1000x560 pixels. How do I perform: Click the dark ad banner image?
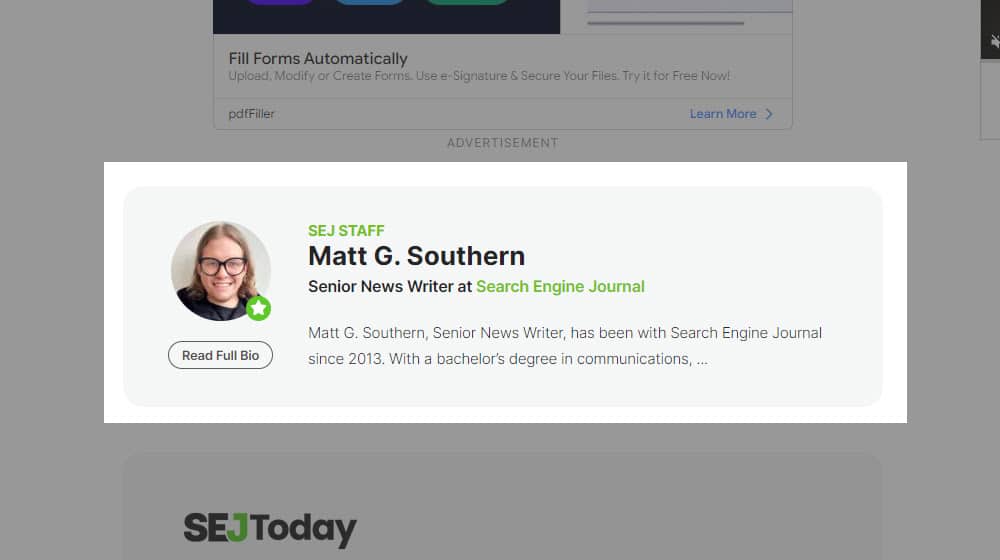(386, 17)
